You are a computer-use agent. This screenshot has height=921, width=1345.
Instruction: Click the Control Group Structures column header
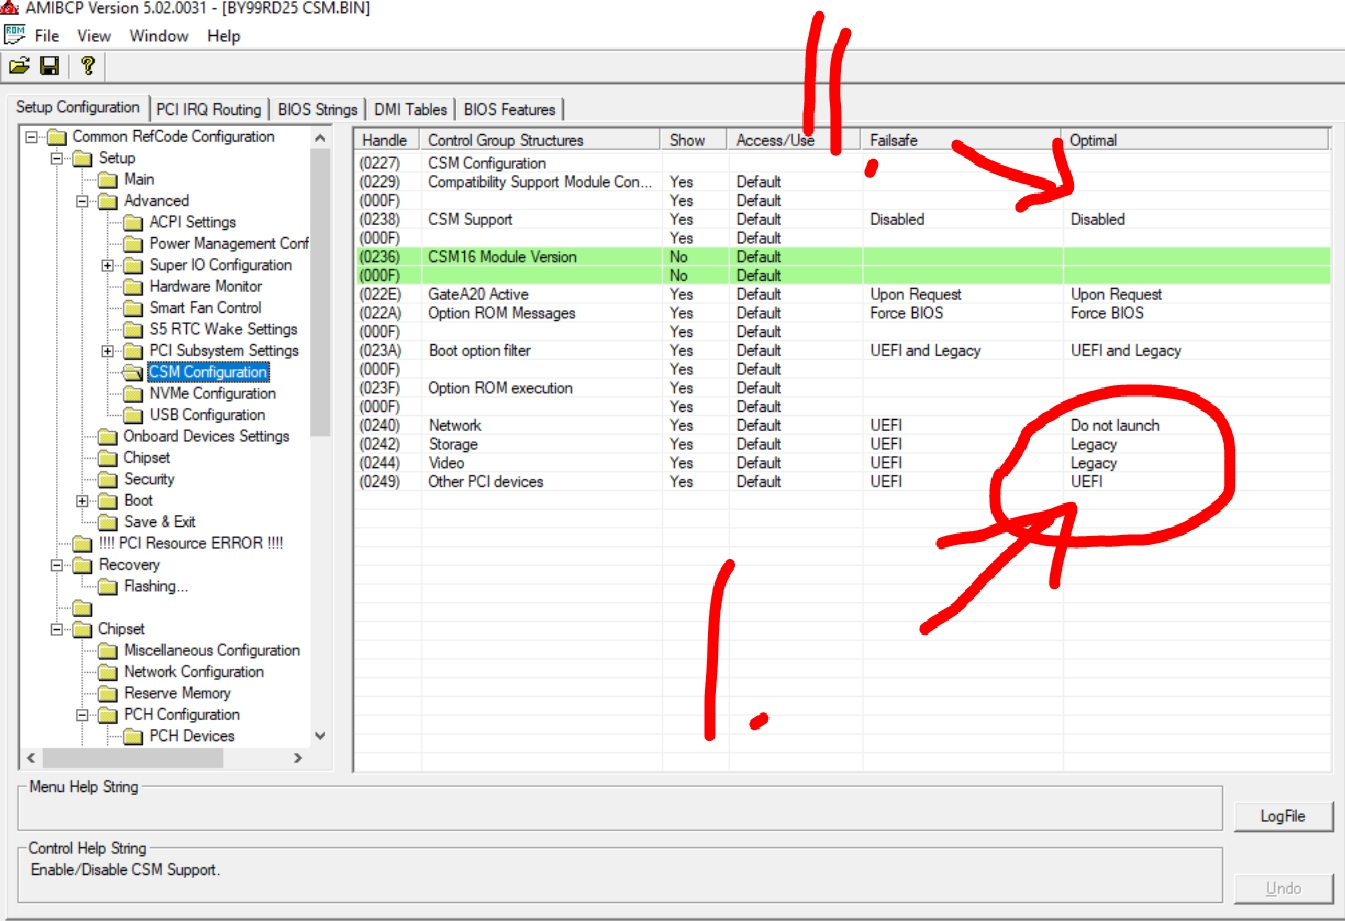point(540,140)
